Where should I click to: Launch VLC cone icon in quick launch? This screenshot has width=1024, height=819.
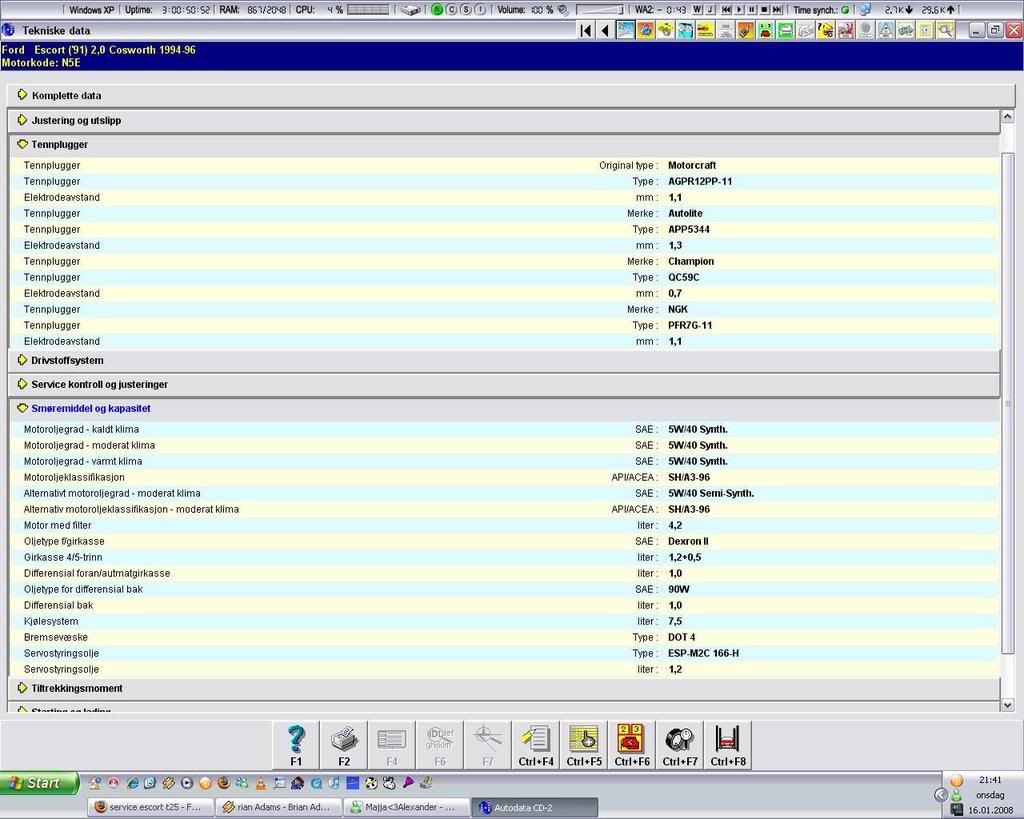point(260,782)
